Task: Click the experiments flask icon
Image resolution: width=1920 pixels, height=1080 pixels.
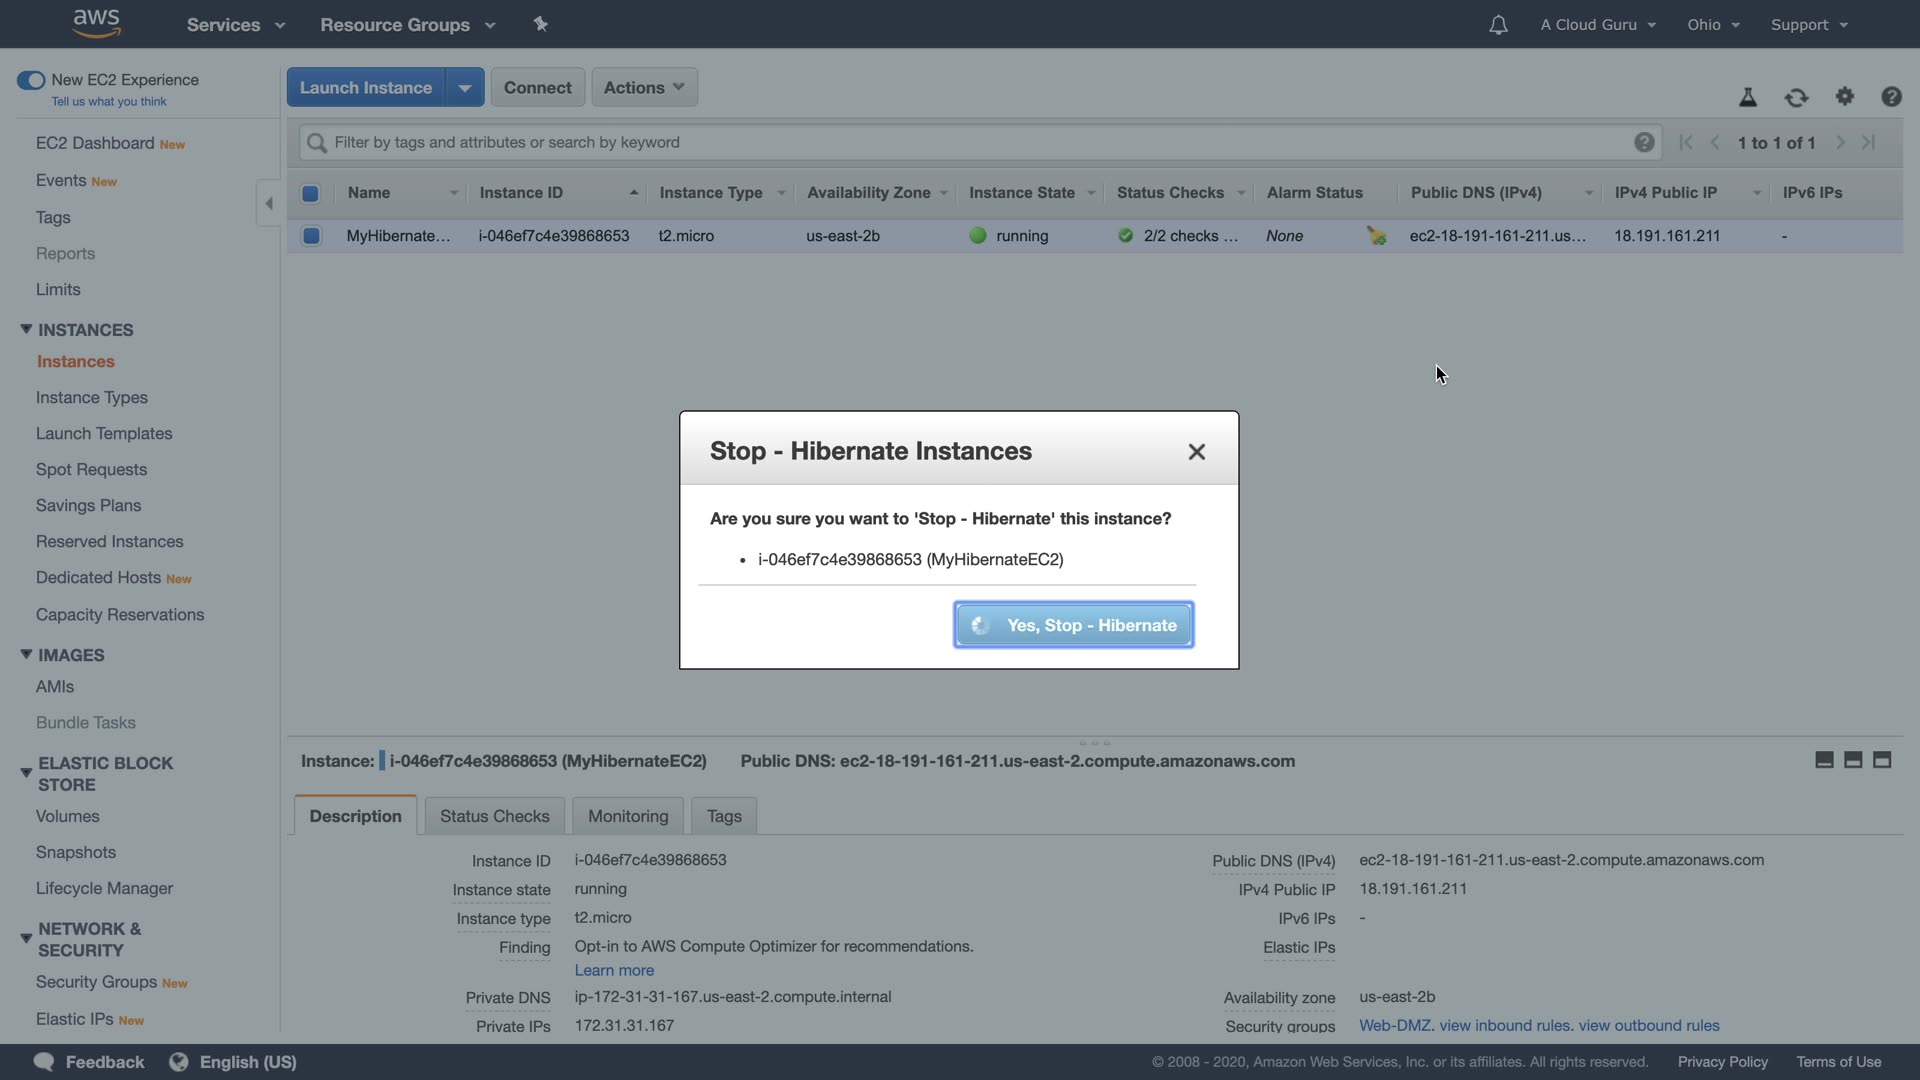Action: [x=1748, y=97]
